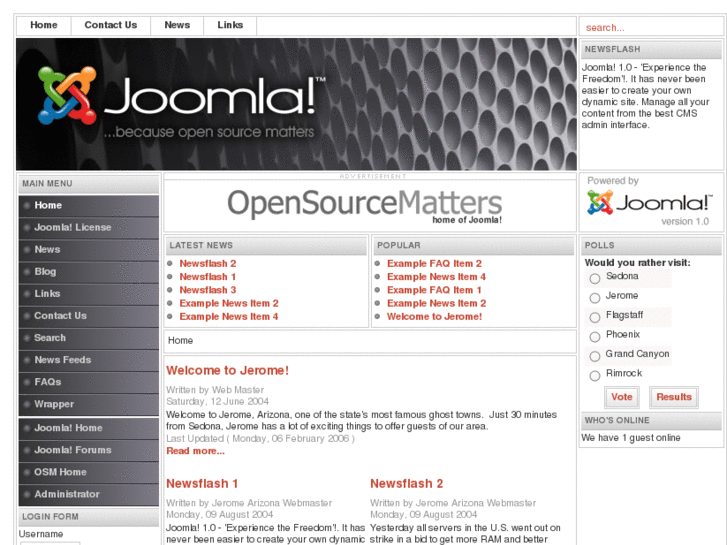Open Search in the Main Menu

tap(89, 338)
